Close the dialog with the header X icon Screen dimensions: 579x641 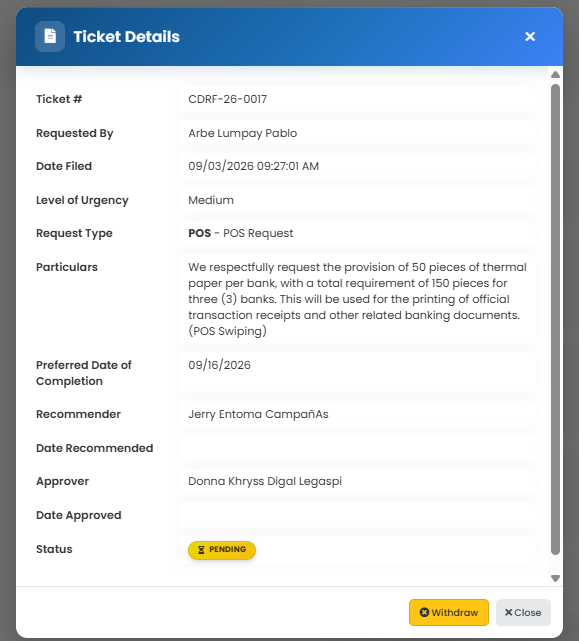(530, 36)
